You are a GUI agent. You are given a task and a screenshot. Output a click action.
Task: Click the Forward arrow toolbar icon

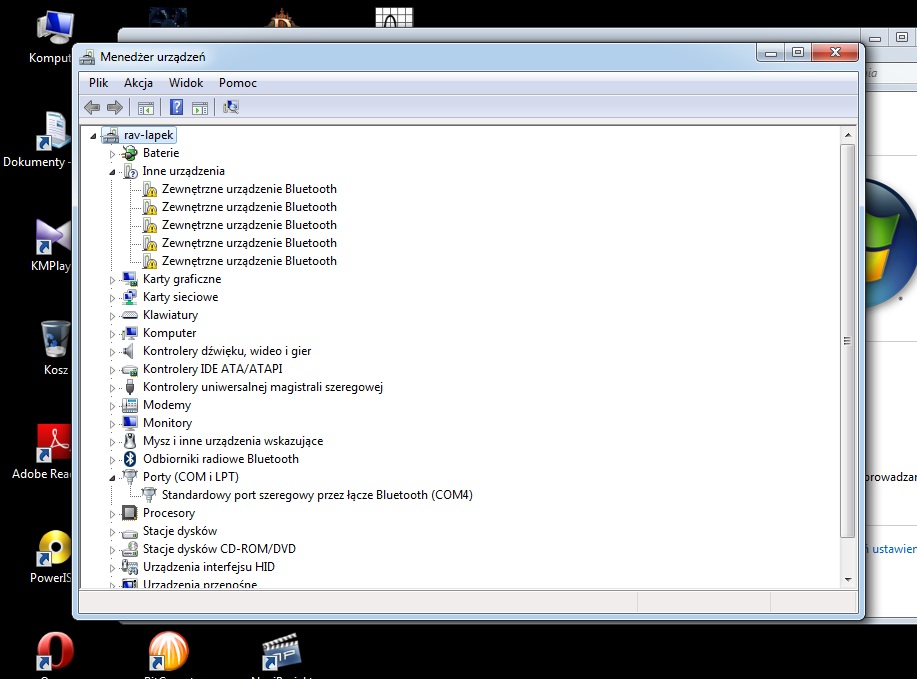(x=115, y=107)
